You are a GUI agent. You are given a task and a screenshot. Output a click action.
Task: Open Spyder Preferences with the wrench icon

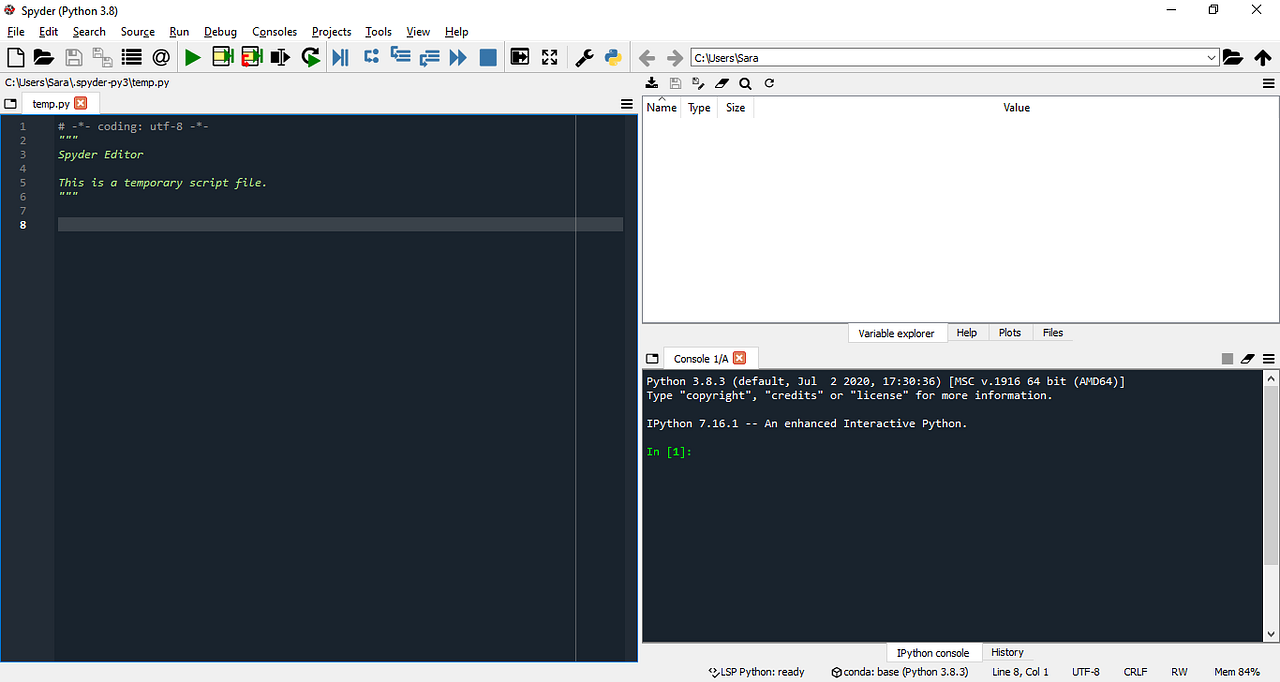[584, 57]
